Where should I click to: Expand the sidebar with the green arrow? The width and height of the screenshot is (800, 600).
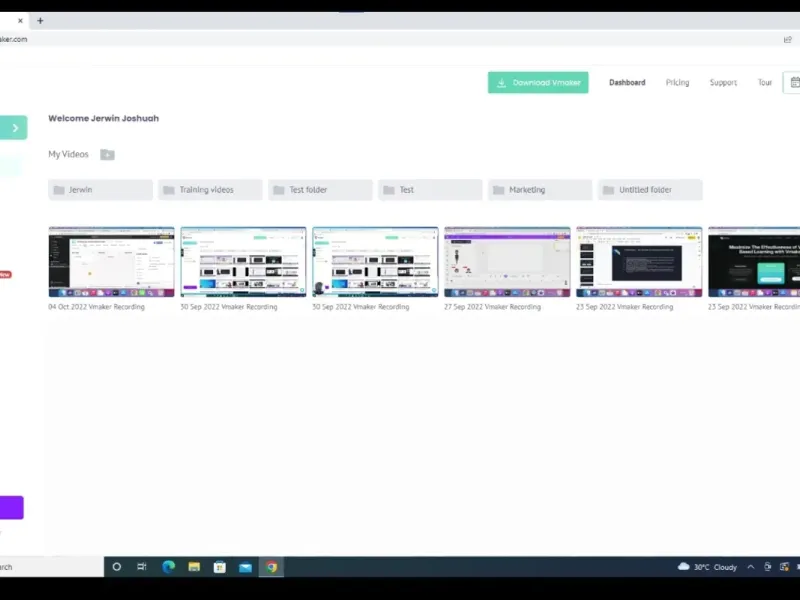click(14, 128)
